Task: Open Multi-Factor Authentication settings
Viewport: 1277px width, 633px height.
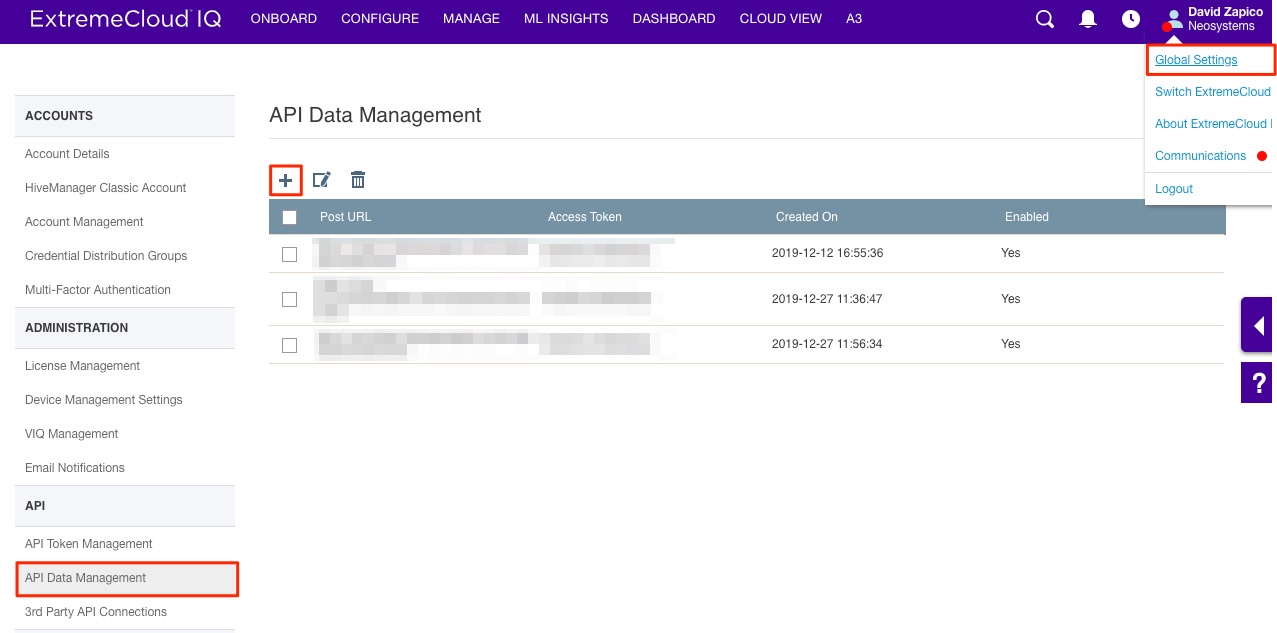Action: point(98,290)
